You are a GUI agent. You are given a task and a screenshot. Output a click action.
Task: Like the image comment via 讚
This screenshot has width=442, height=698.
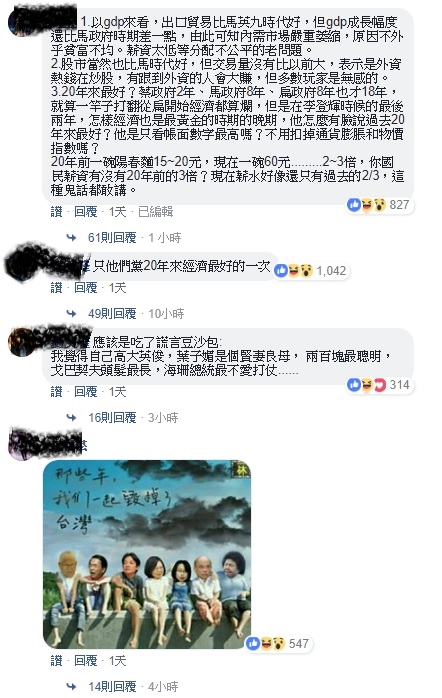pos(57,661)
